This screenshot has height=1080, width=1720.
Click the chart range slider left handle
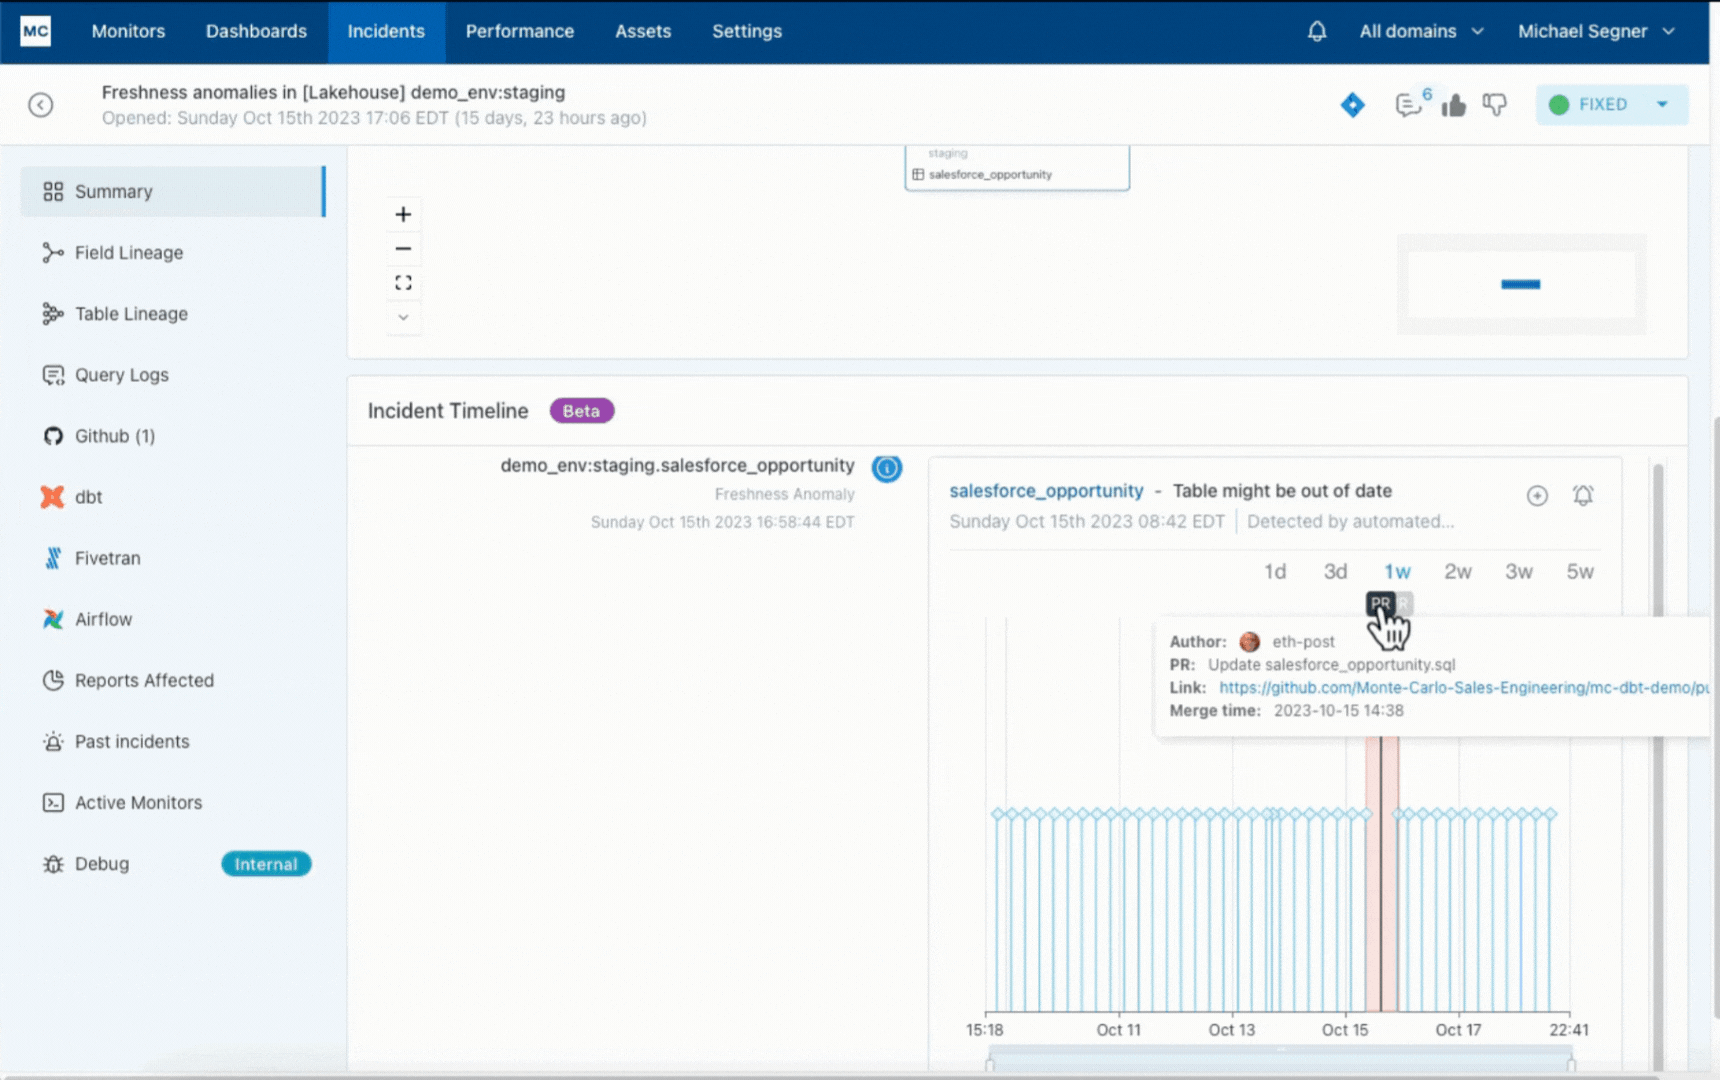pos(990,1064)
